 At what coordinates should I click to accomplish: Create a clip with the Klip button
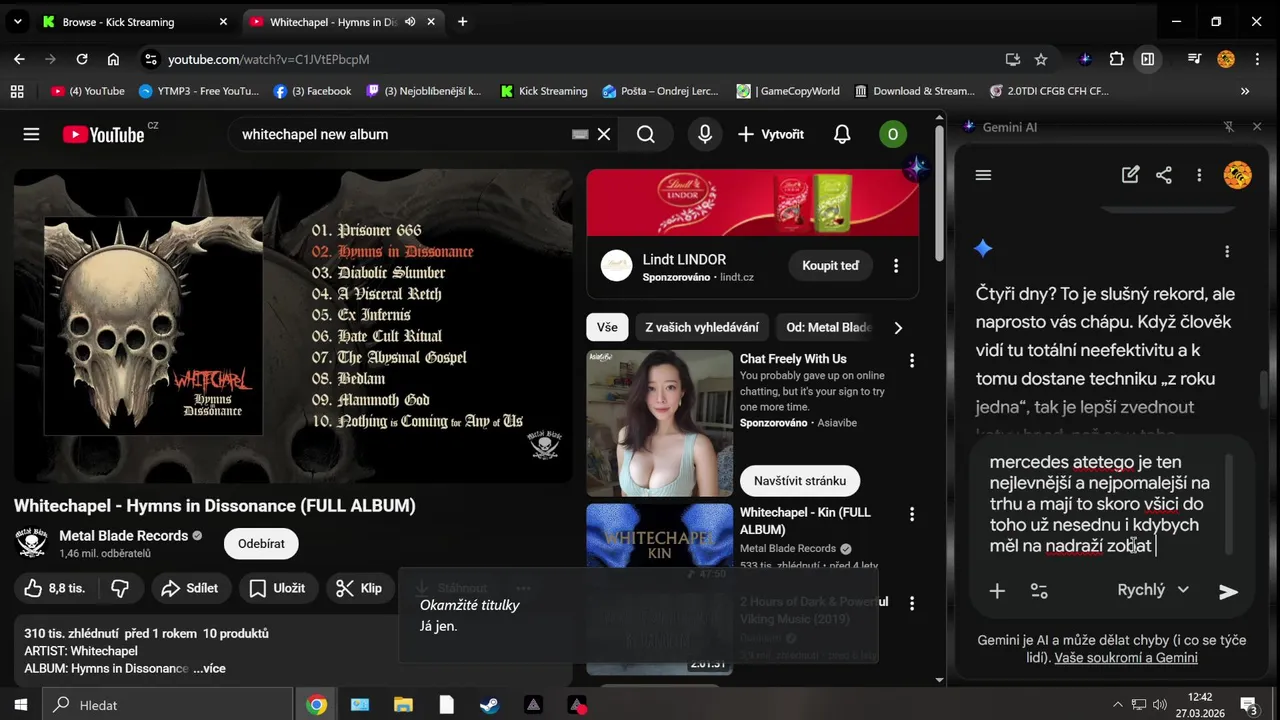(x=359, y=588)
